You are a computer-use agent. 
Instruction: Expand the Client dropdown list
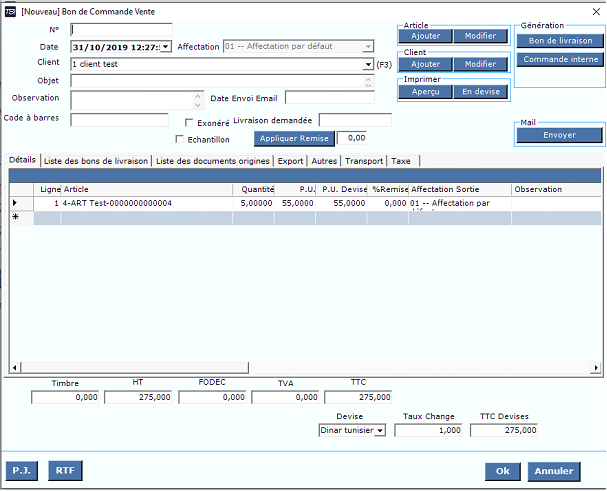pyautogui.click(x=369, y=64)
